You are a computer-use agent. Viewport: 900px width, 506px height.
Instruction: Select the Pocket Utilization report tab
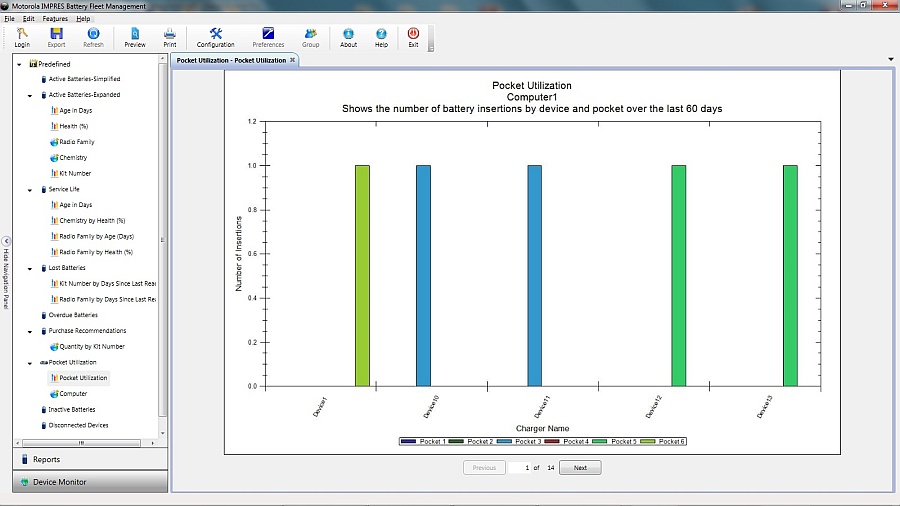pyautogui.click(x=231, y=60)
